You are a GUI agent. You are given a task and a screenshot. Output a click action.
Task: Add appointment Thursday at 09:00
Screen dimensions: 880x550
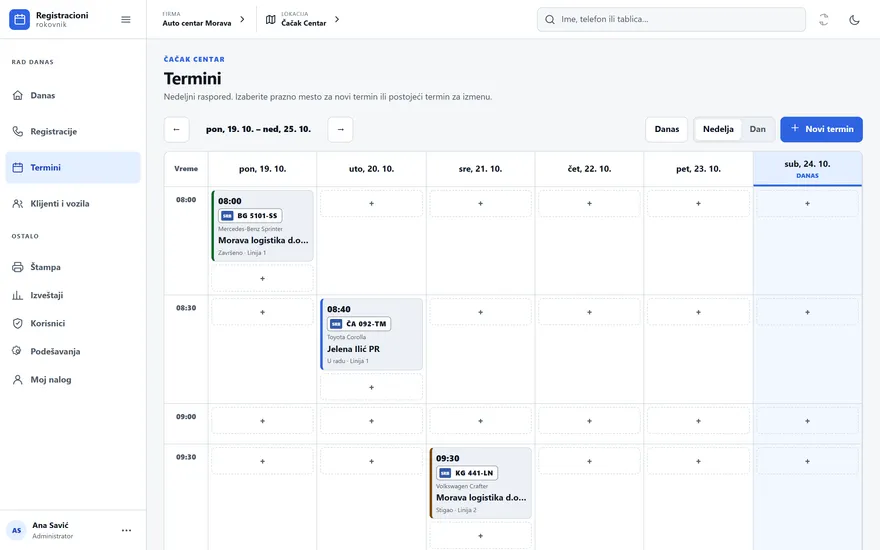tap(589, 421)
